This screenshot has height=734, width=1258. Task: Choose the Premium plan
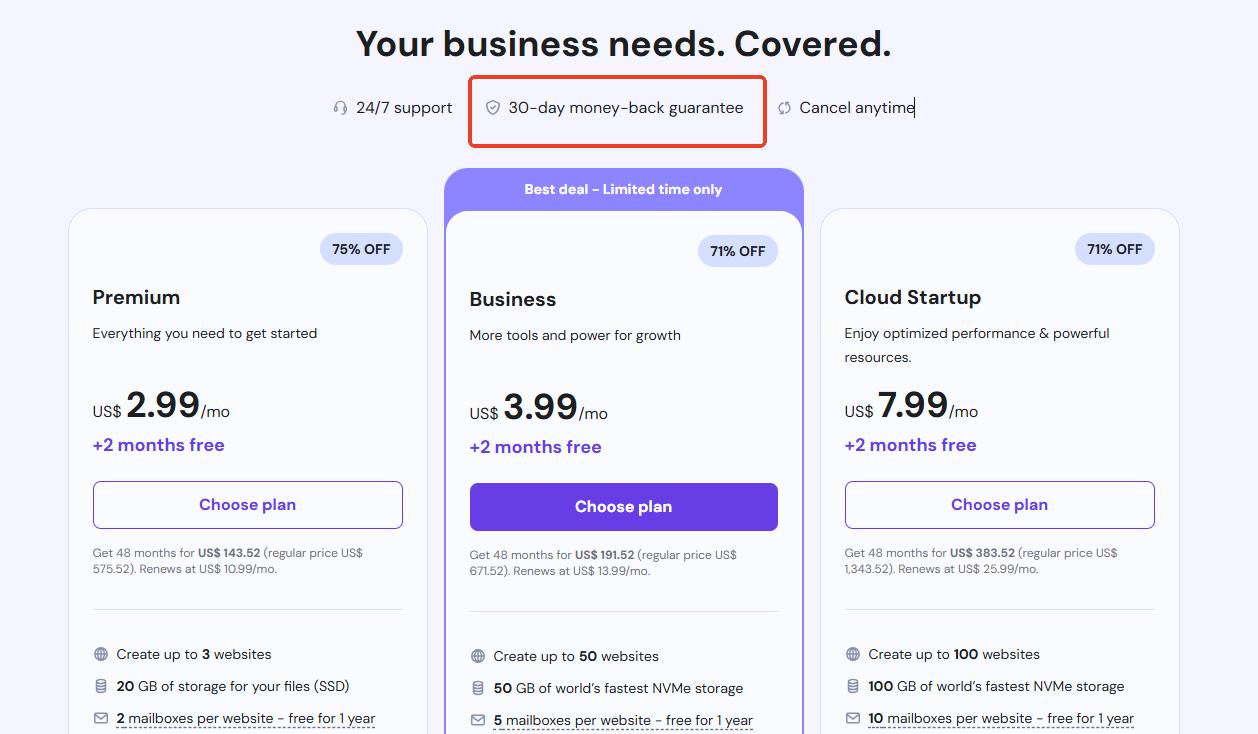click(248, 505)
